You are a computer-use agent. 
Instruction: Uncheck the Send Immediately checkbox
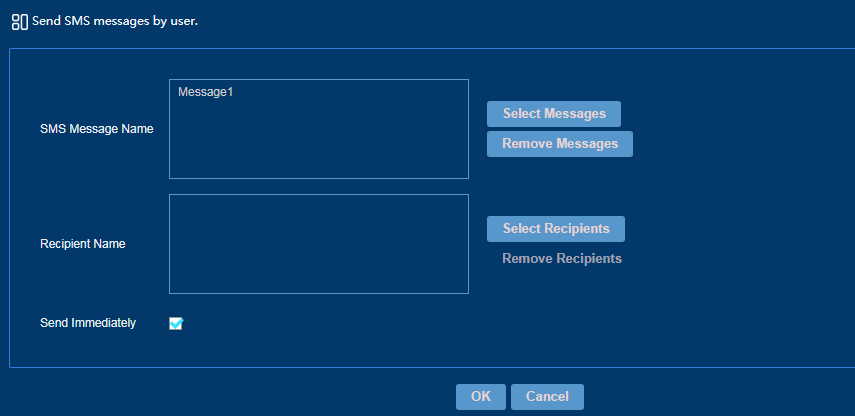[x=176, y=324]
